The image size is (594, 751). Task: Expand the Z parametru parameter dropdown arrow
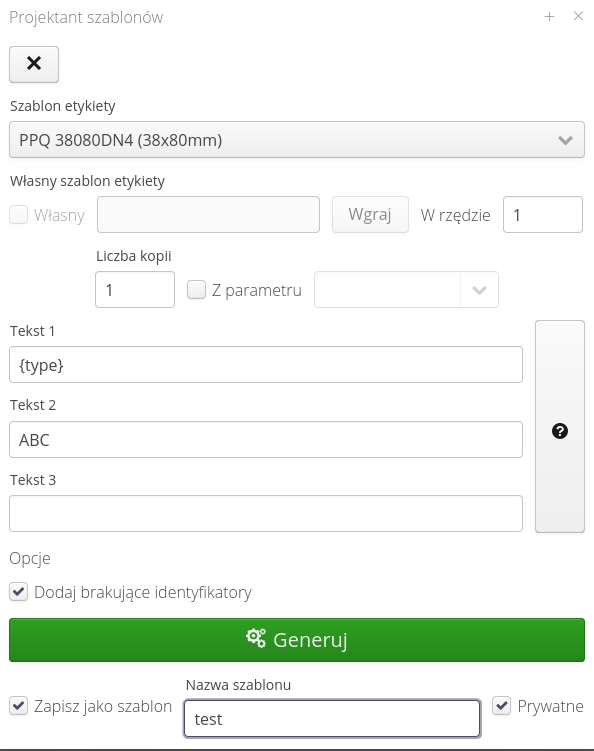pos(479,290)
